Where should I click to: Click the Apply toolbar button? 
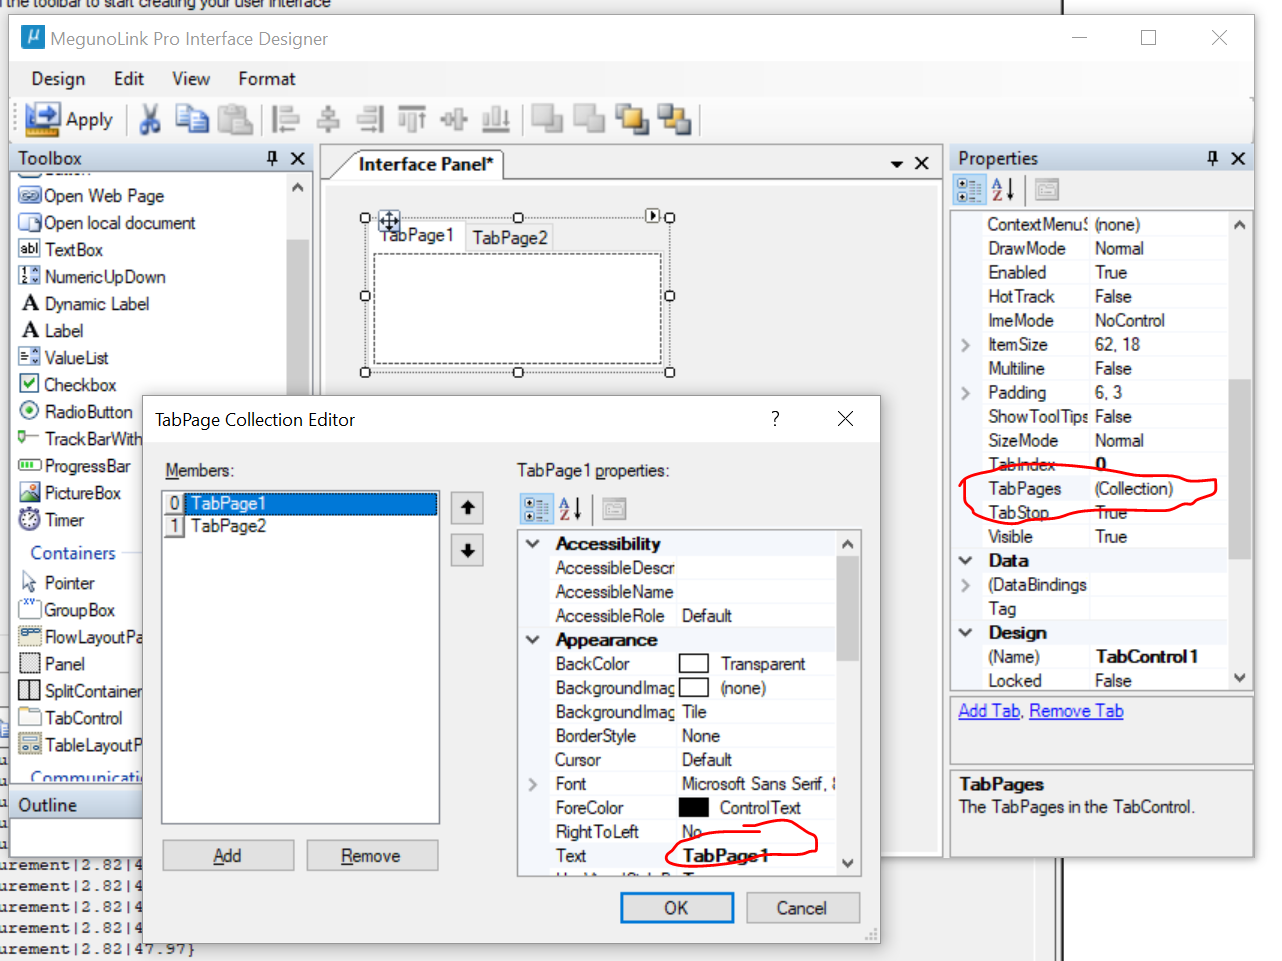(69, 120)
